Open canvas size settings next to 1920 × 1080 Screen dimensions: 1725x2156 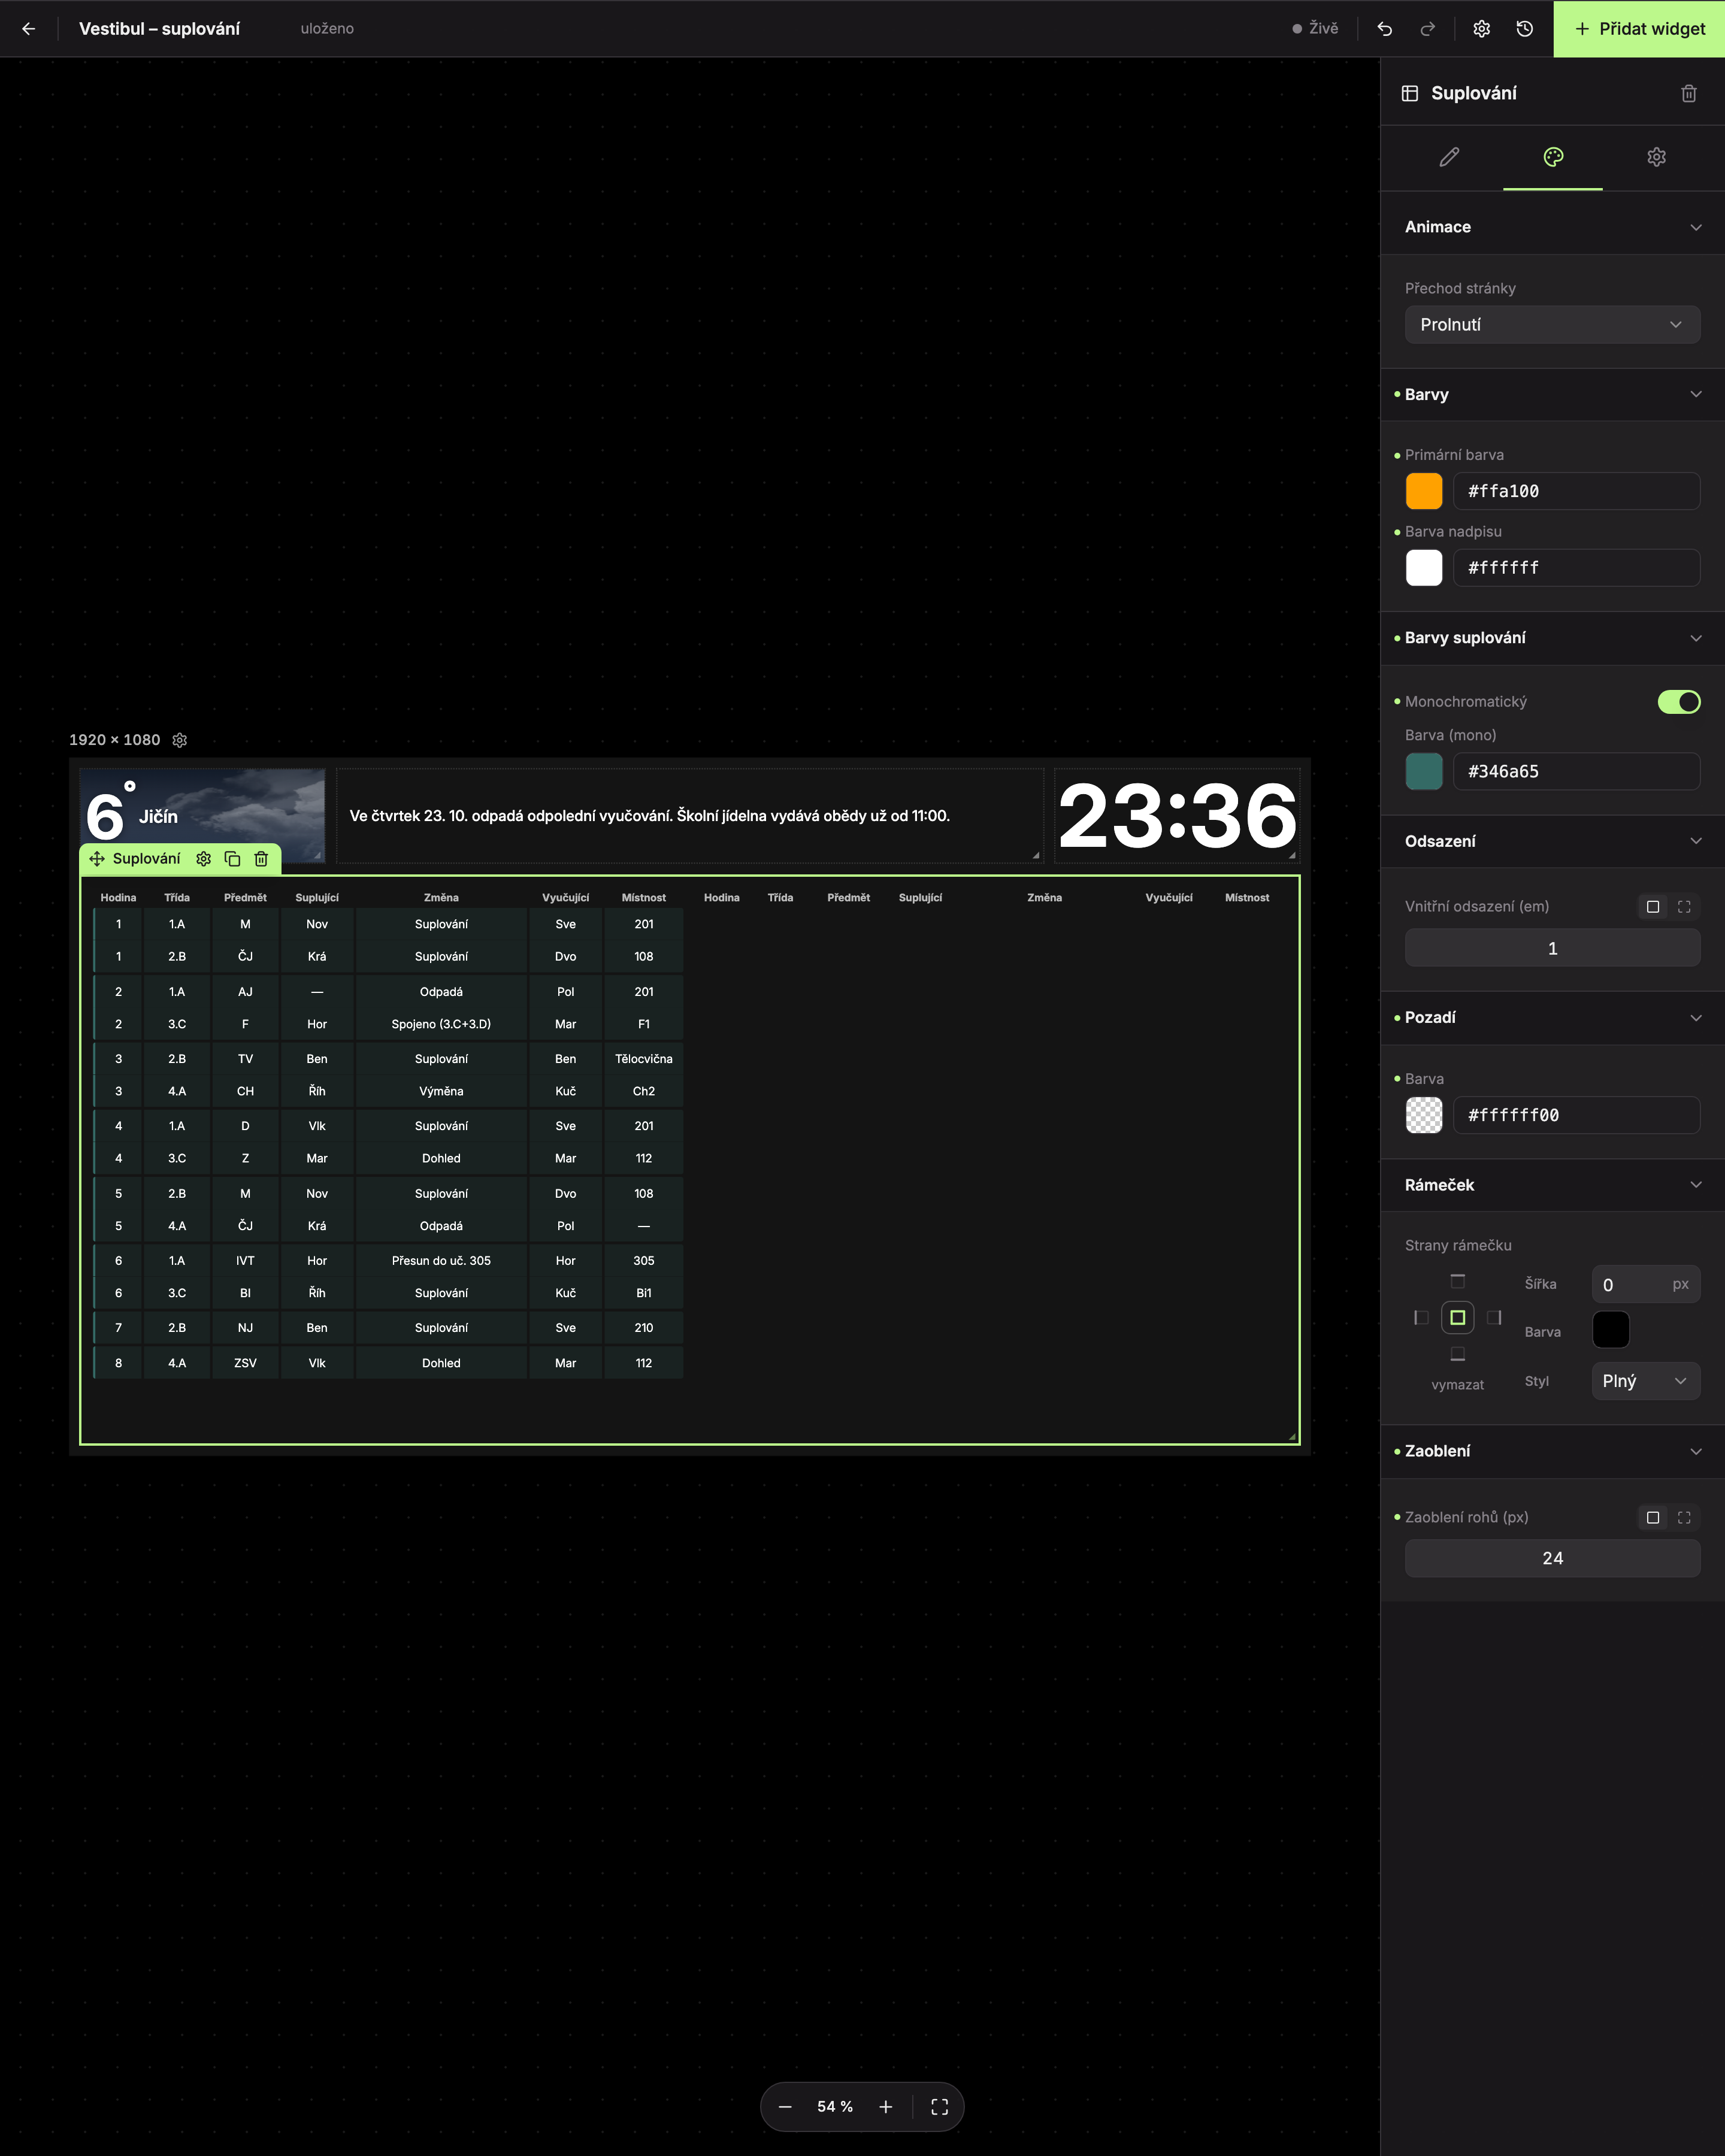tap(180, 740)
